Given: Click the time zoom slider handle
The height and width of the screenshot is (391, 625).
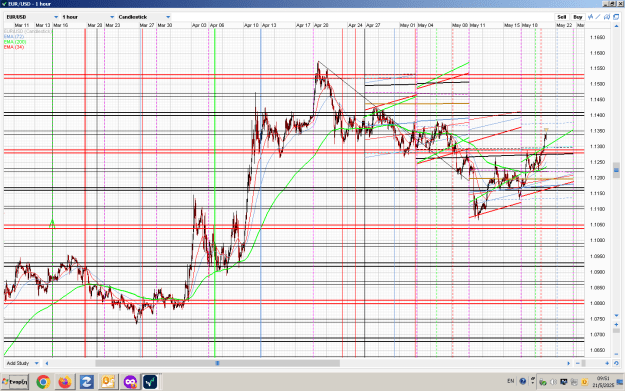Looking at the screenshot, I should coord(584,363).
